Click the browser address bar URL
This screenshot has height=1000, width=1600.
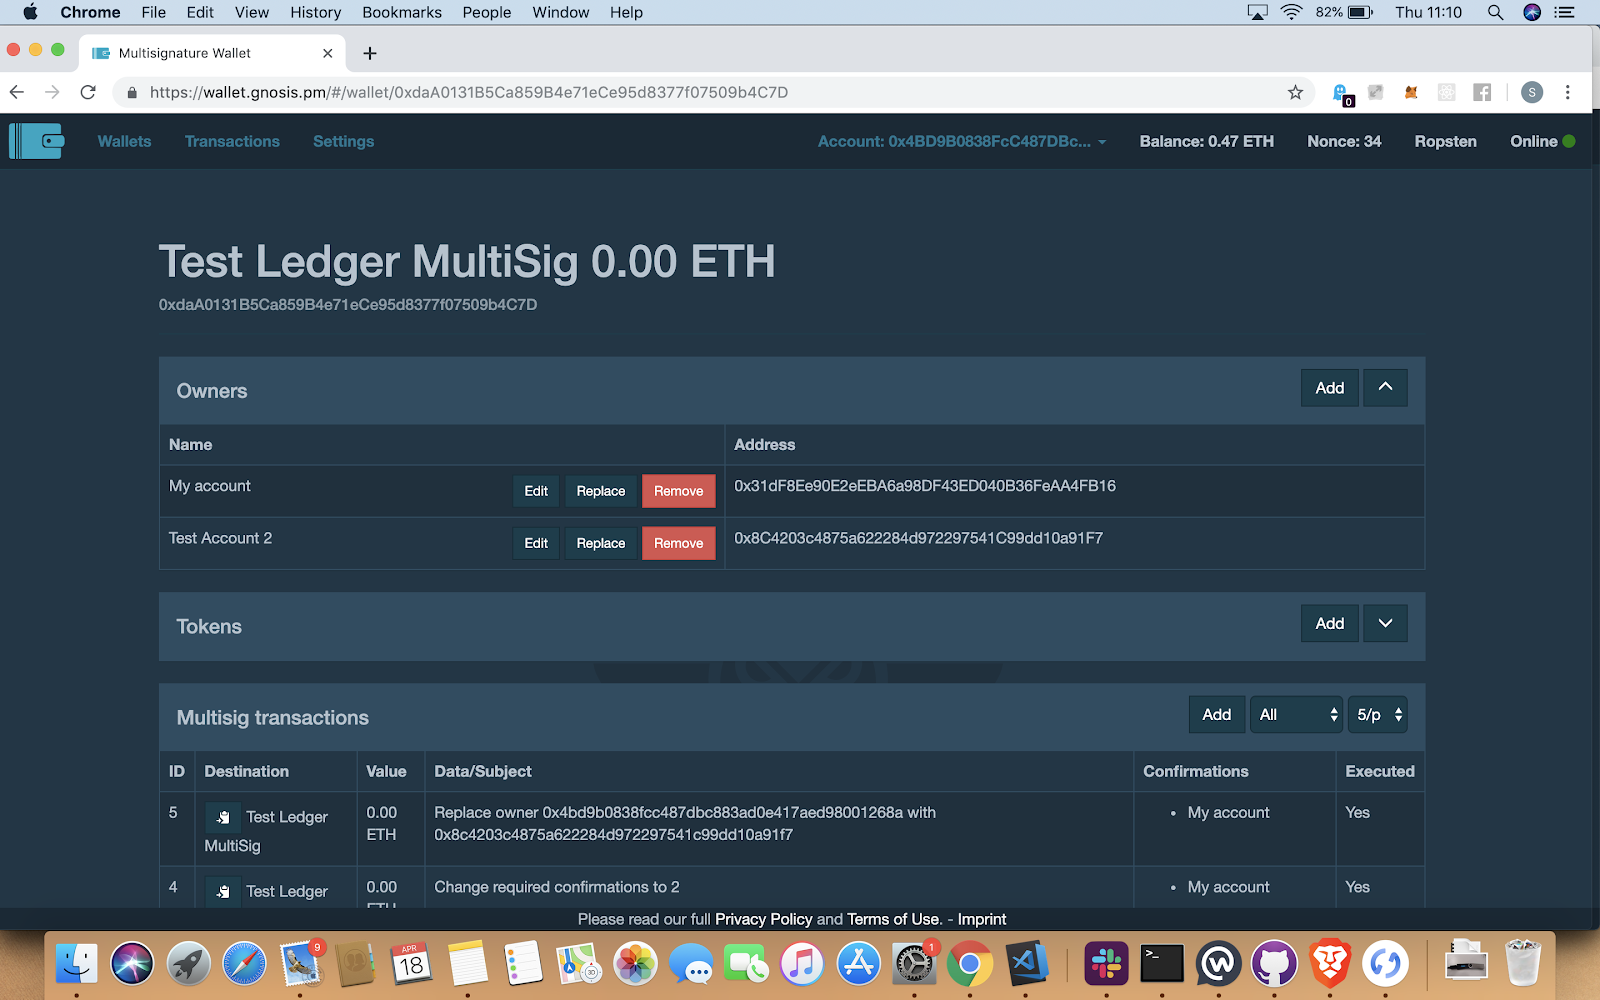(x=468, y=92)
